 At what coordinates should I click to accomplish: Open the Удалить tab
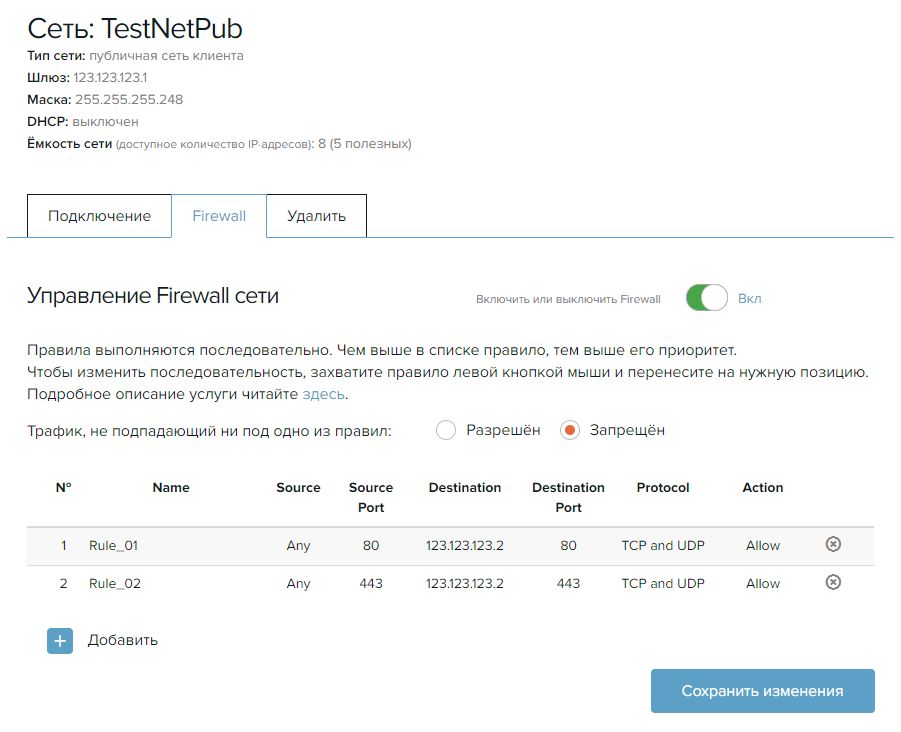[x=316, y=216]
